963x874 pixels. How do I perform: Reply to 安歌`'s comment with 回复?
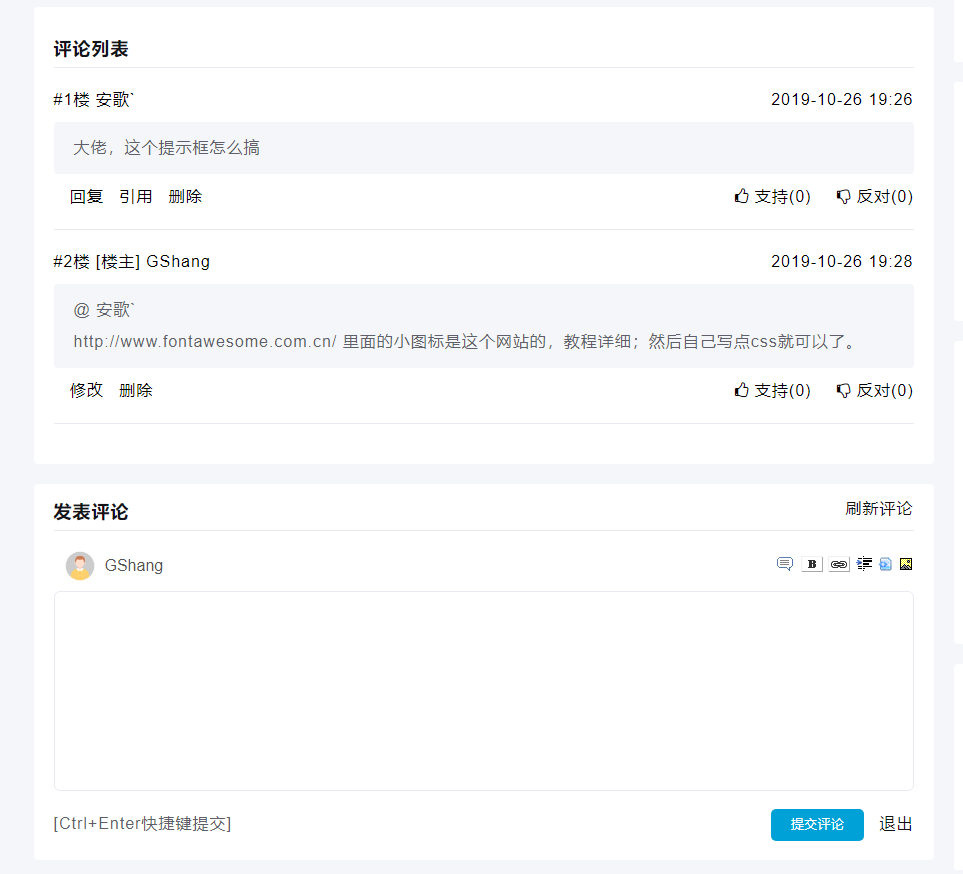86,197
